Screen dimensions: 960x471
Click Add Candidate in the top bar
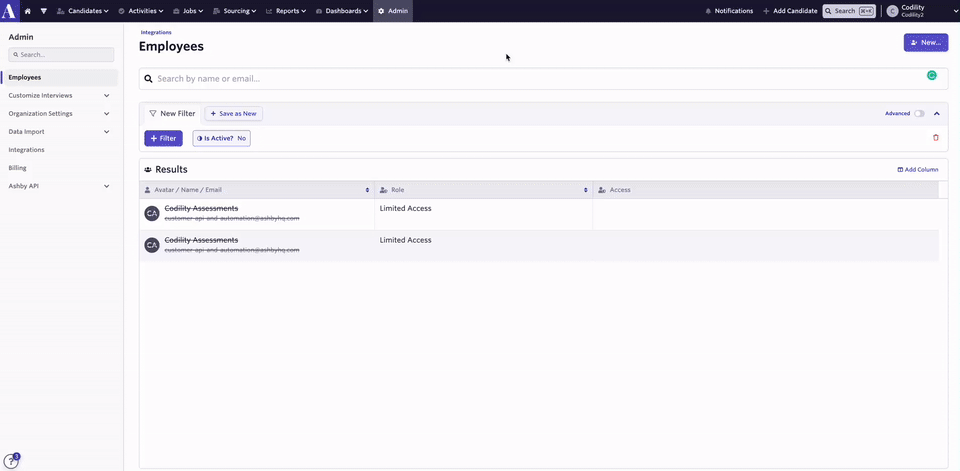point(790,11)
